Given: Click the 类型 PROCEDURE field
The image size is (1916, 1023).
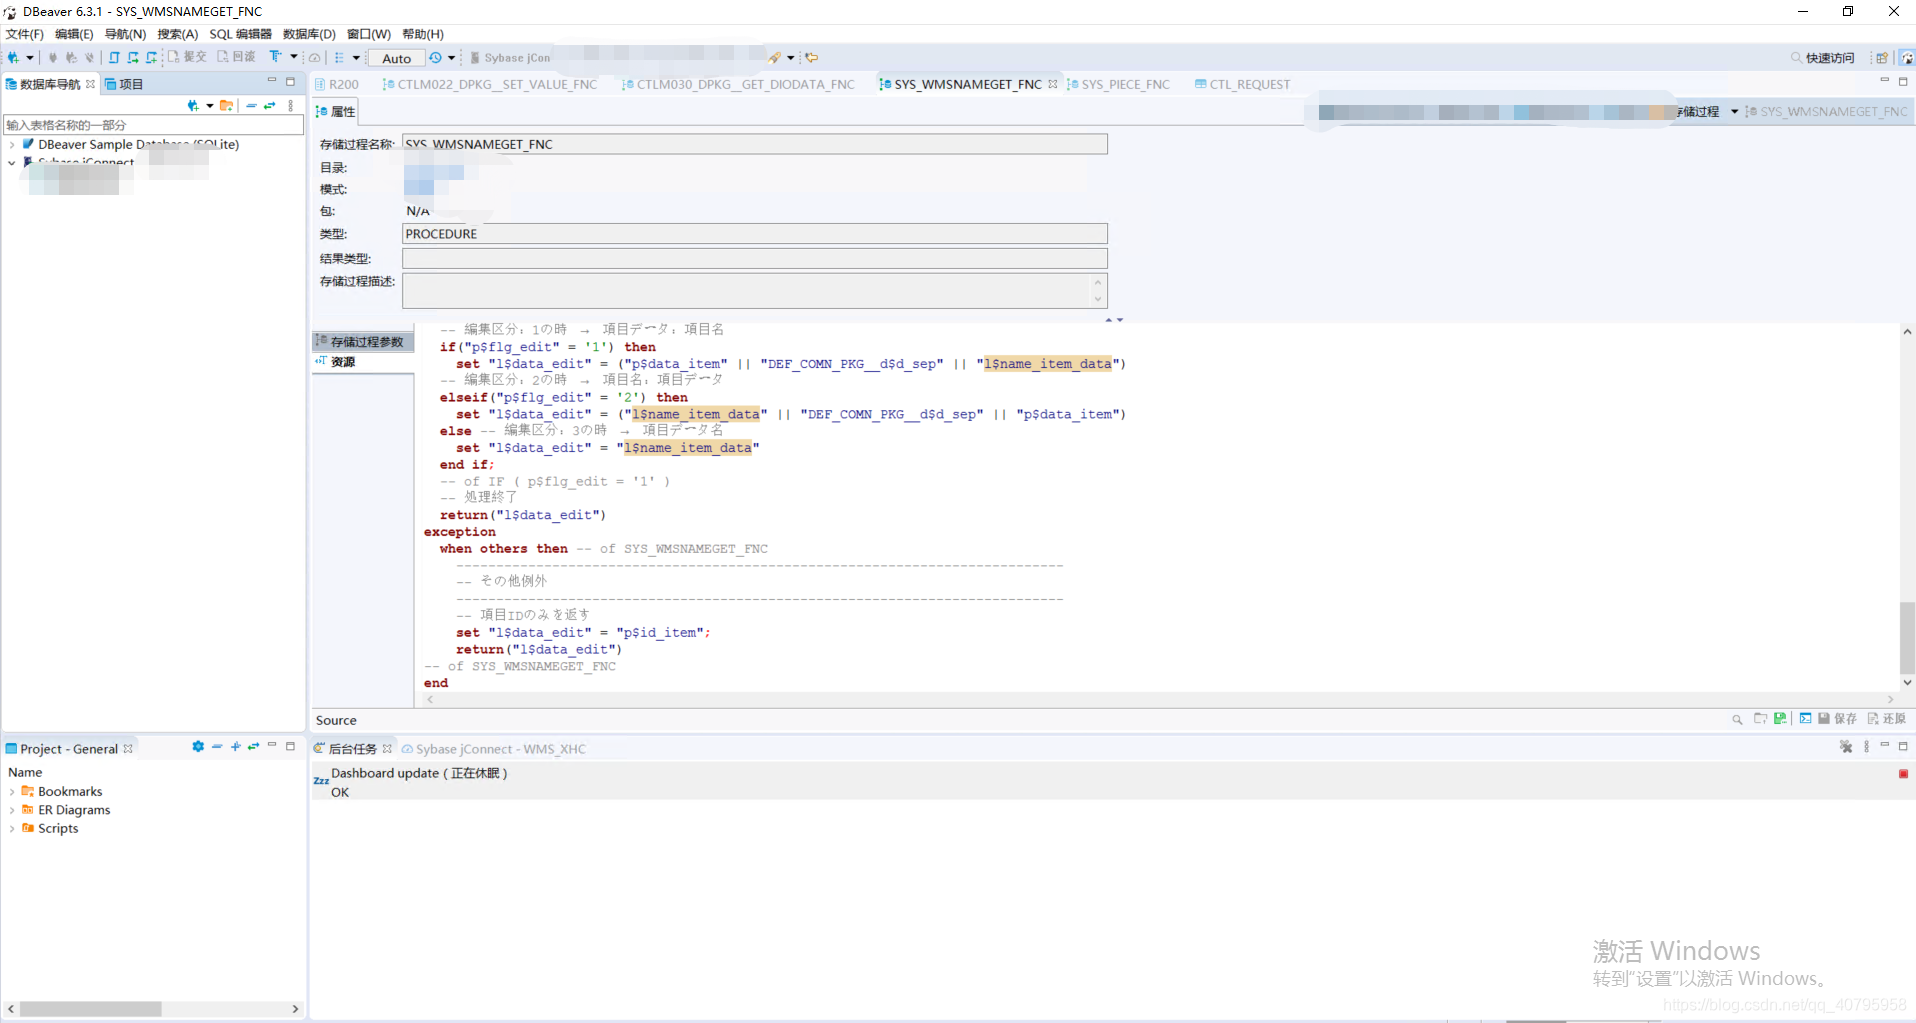Looking at the screenshot, I should pyautogui.click(x=754, y=234).
